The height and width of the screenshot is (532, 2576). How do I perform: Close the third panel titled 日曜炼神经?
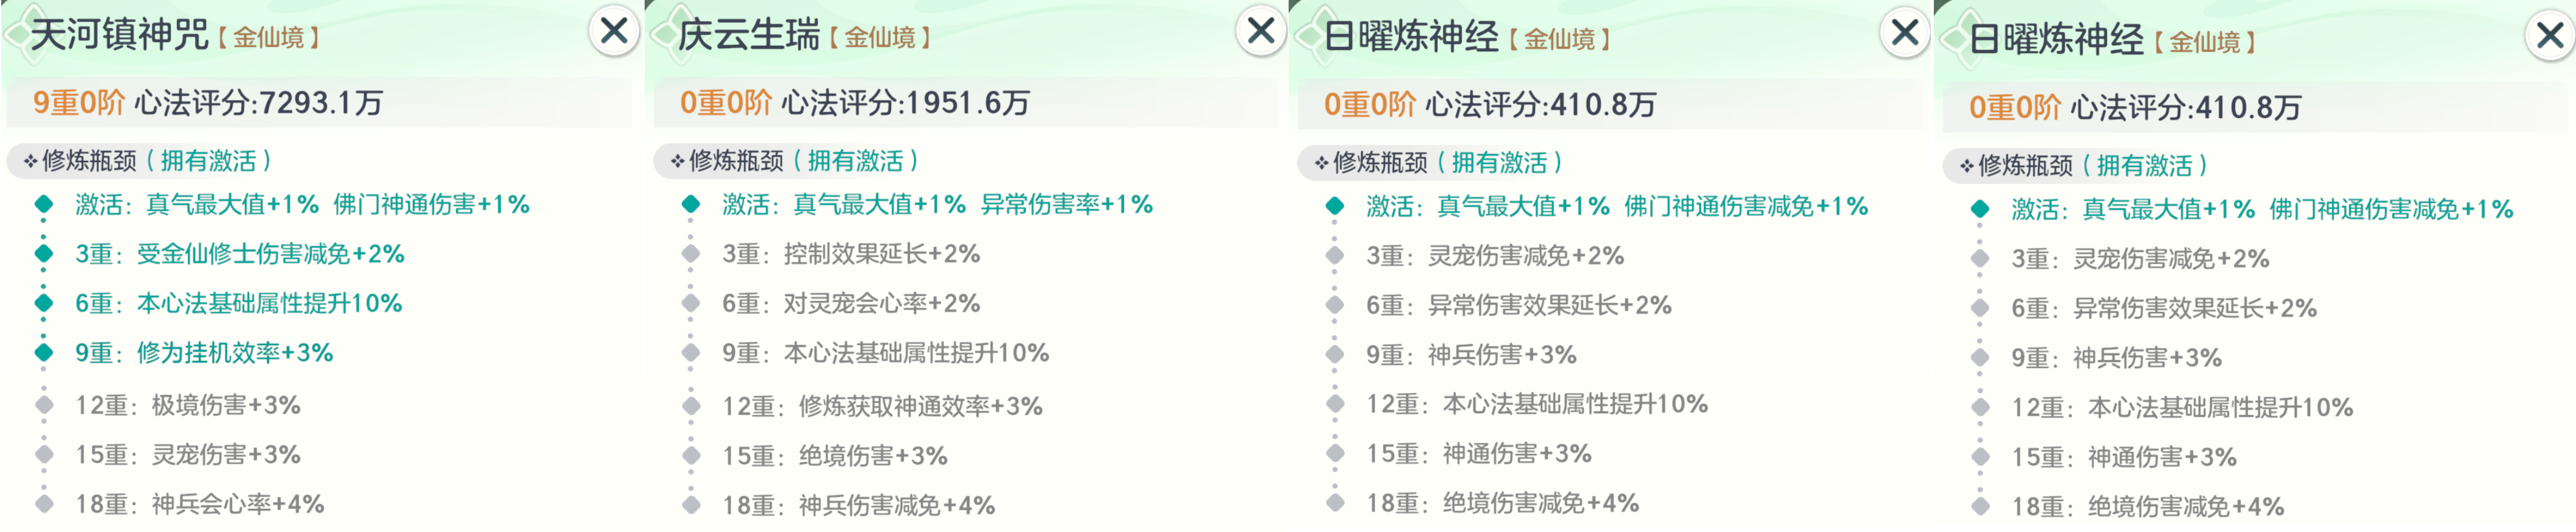coord(1904,33)
